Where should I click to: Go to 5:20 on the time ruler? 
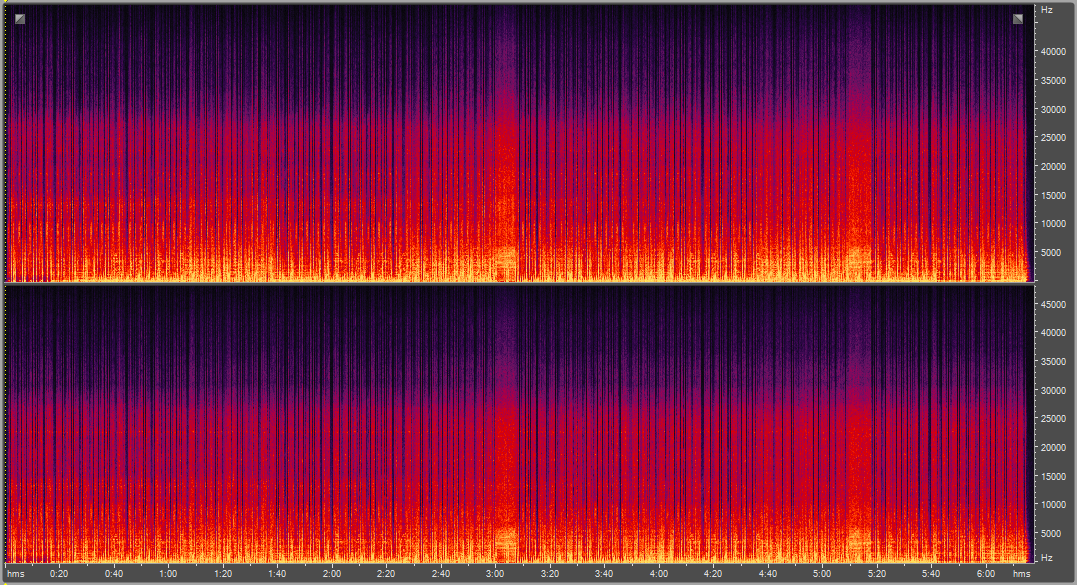point(876,574)
